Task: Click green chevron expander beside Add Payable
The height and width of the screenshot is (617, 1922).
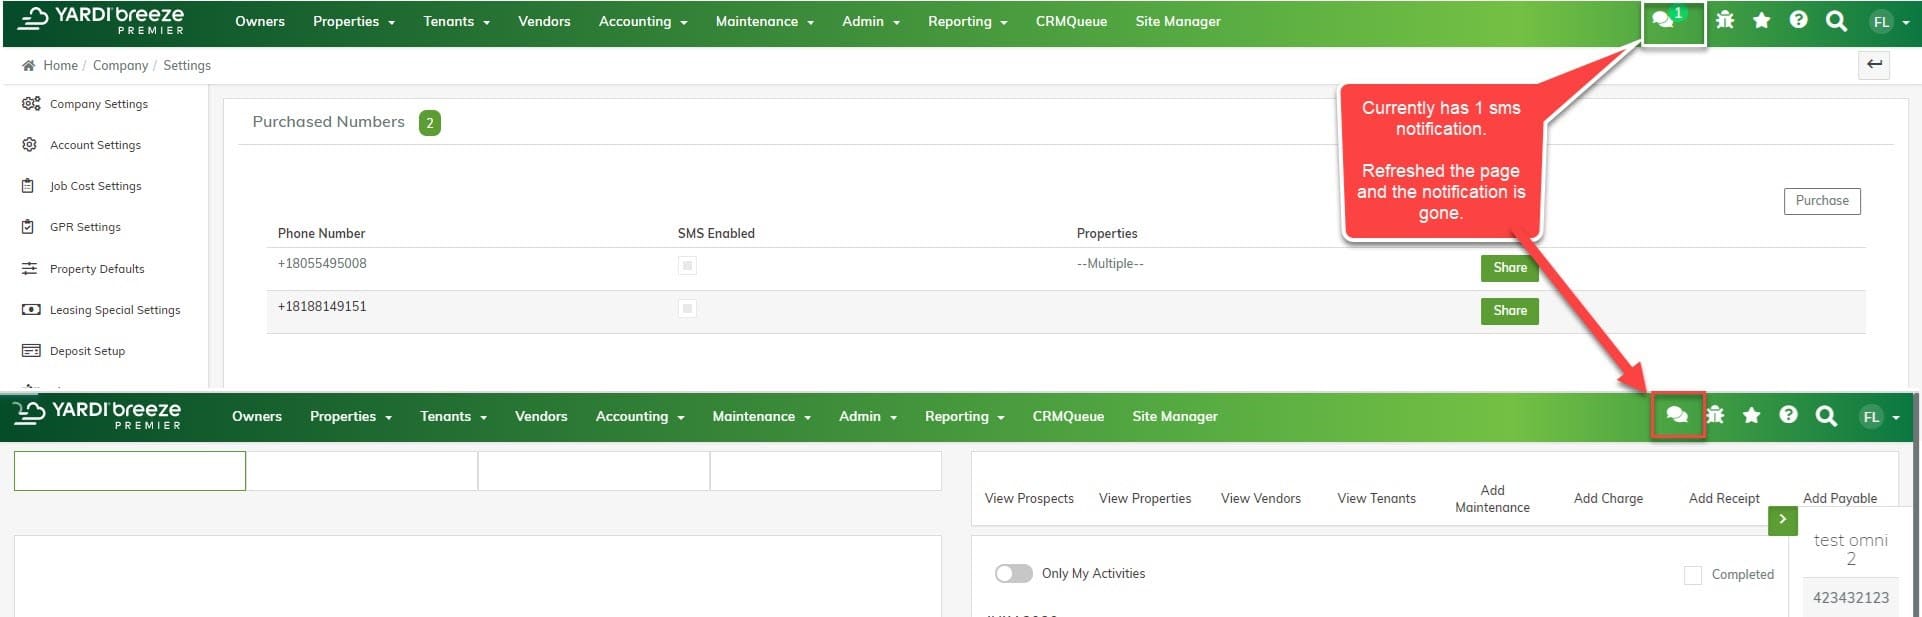Action: coord(1782,520)
